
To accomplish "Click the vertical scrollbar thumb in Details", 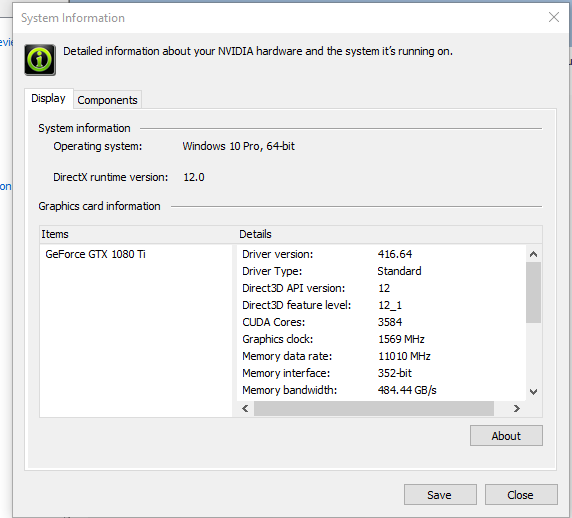I will pos(533,292).
